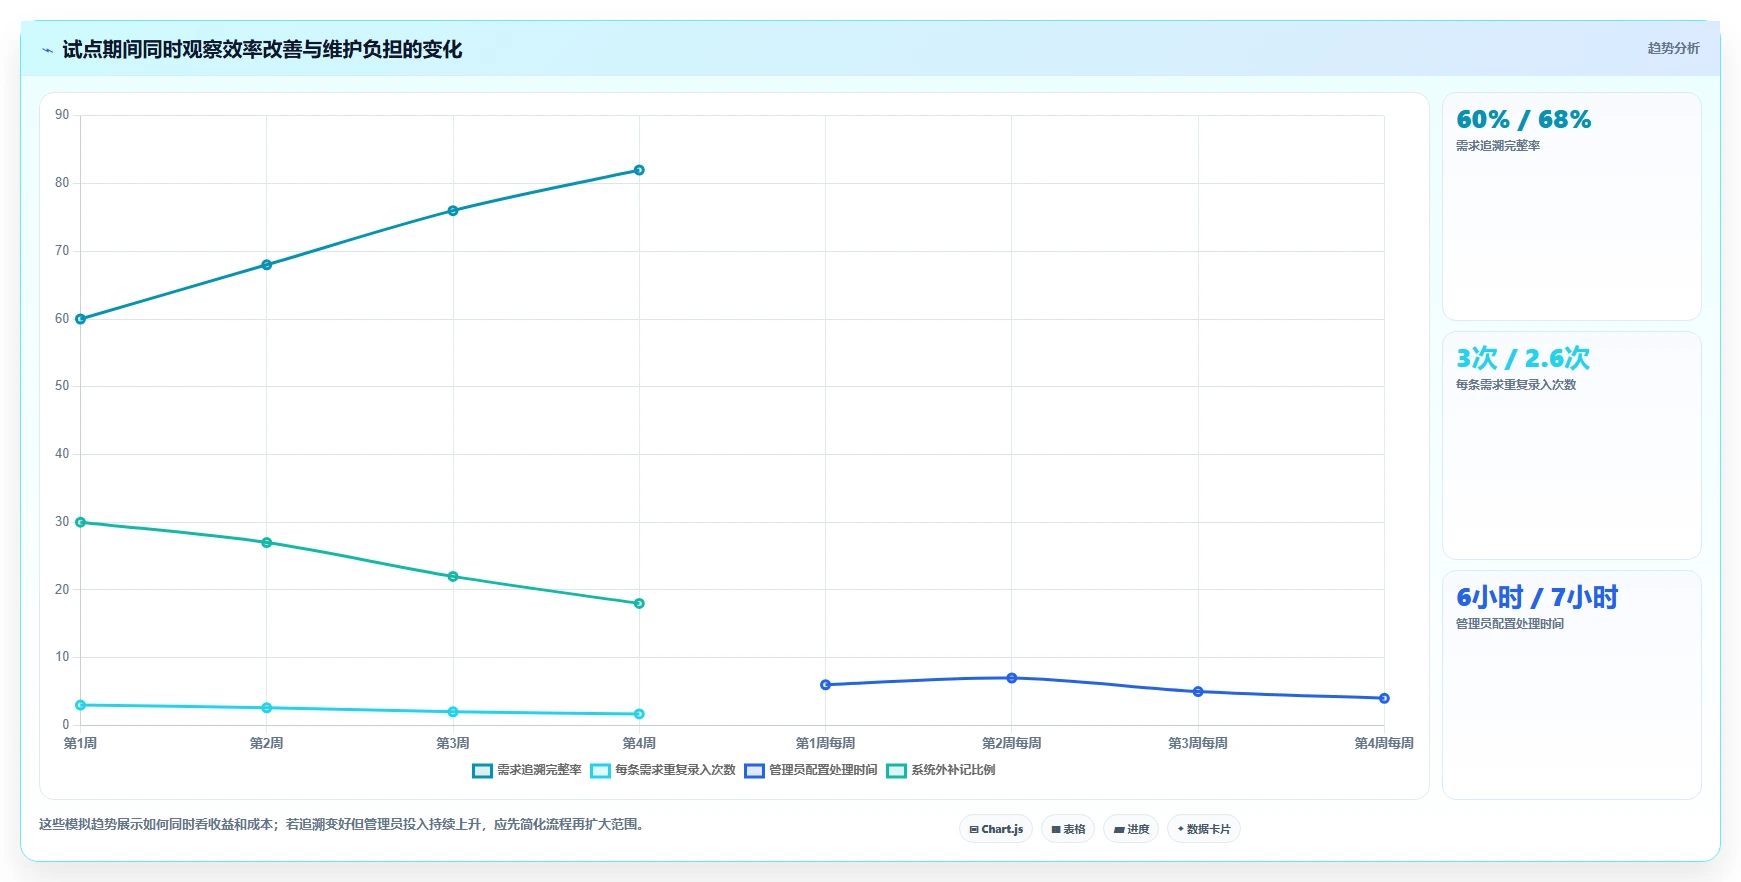Click the y-axis tick label 10
1741x882 pixels.
(x=62, y=657)
